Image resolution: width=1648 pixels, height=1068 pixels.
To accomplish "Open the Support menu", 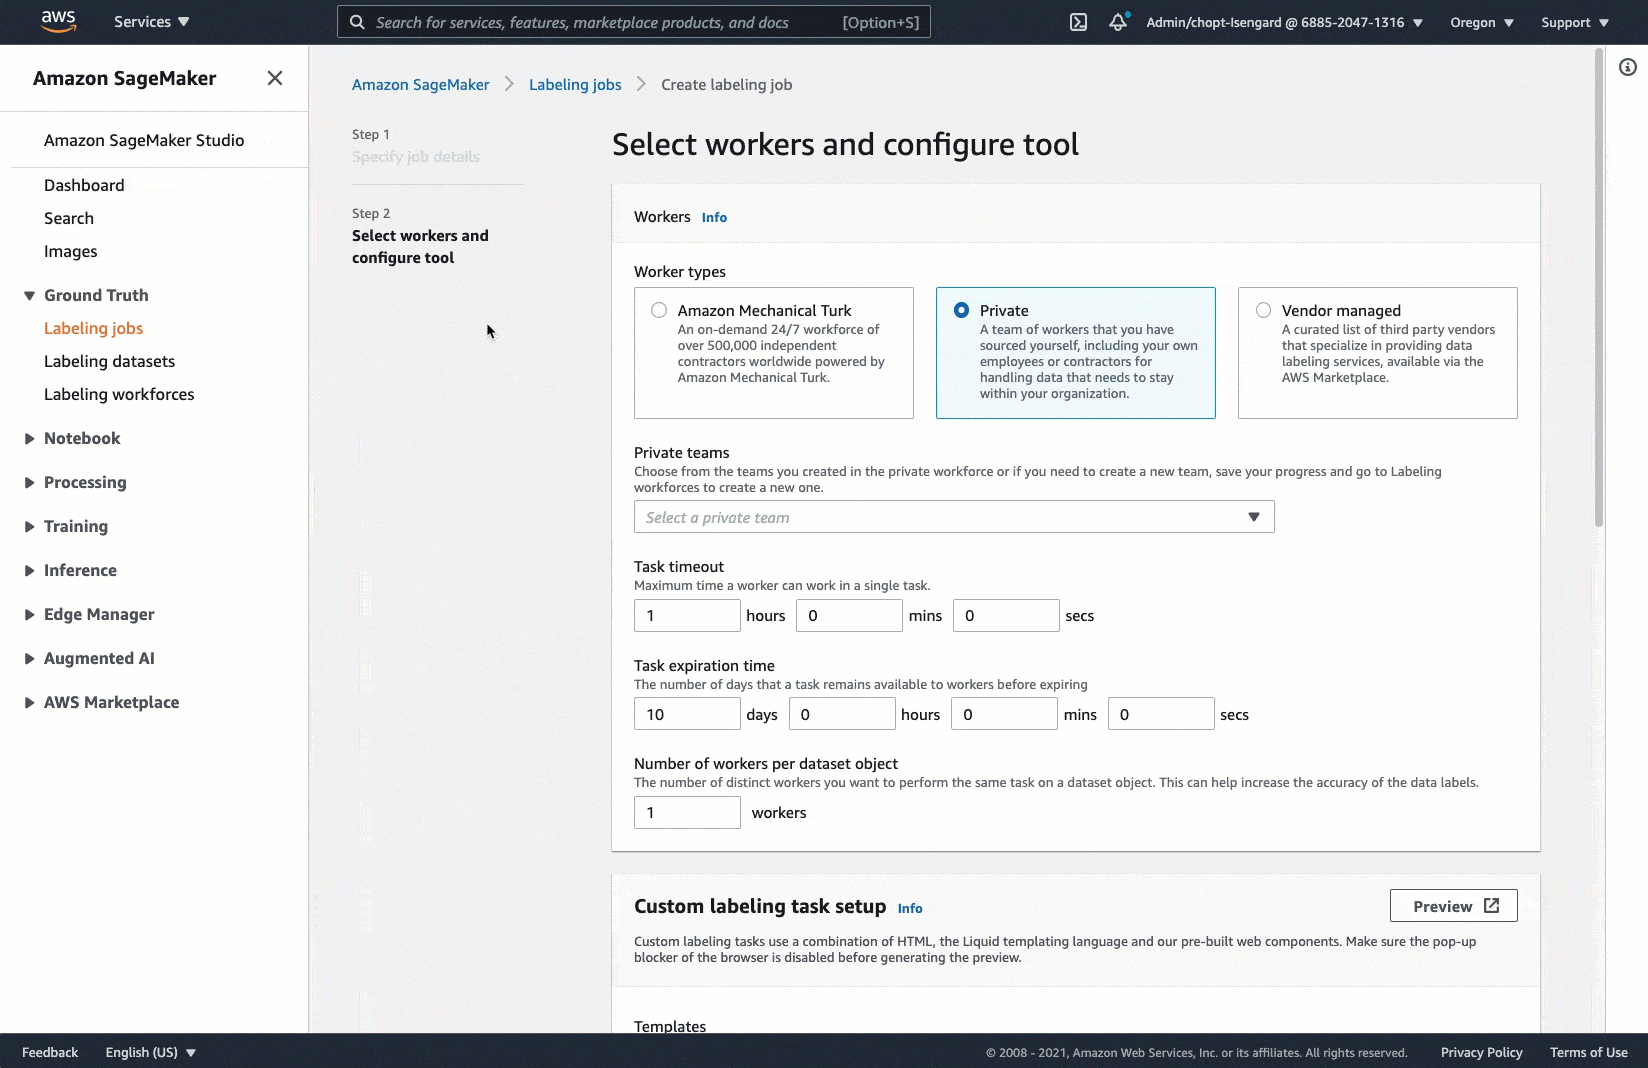I will (x=1574, y=22).
